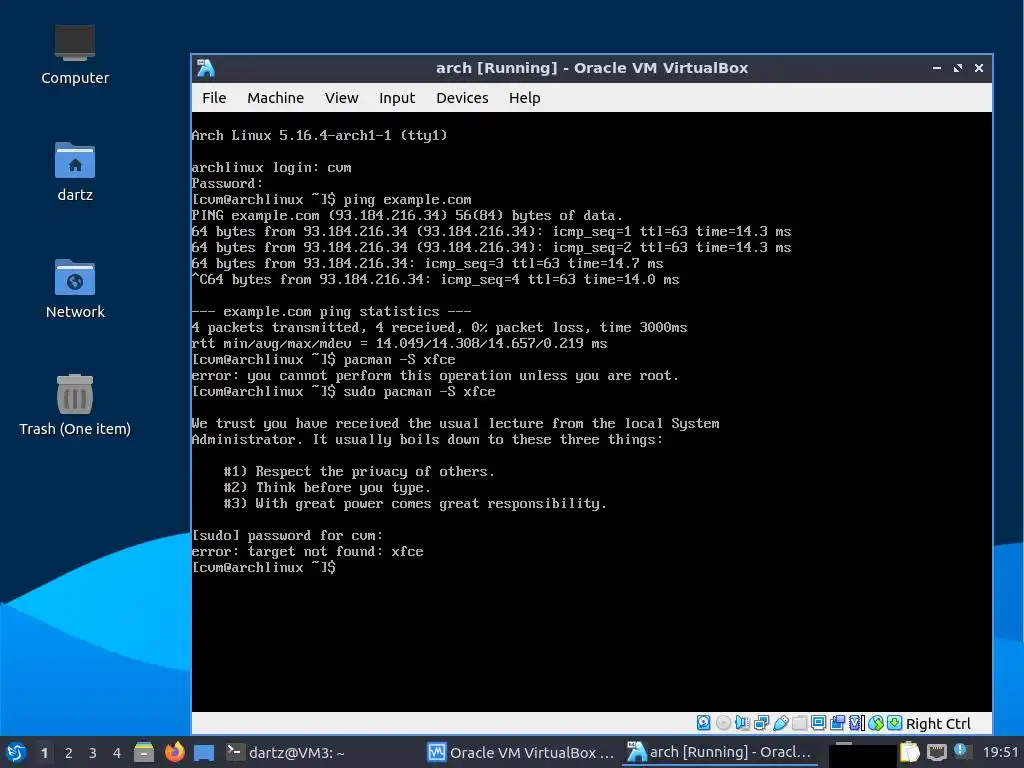Select the dartz home folder icon
Screen dimensions: 1024x768
pos(75,172)
